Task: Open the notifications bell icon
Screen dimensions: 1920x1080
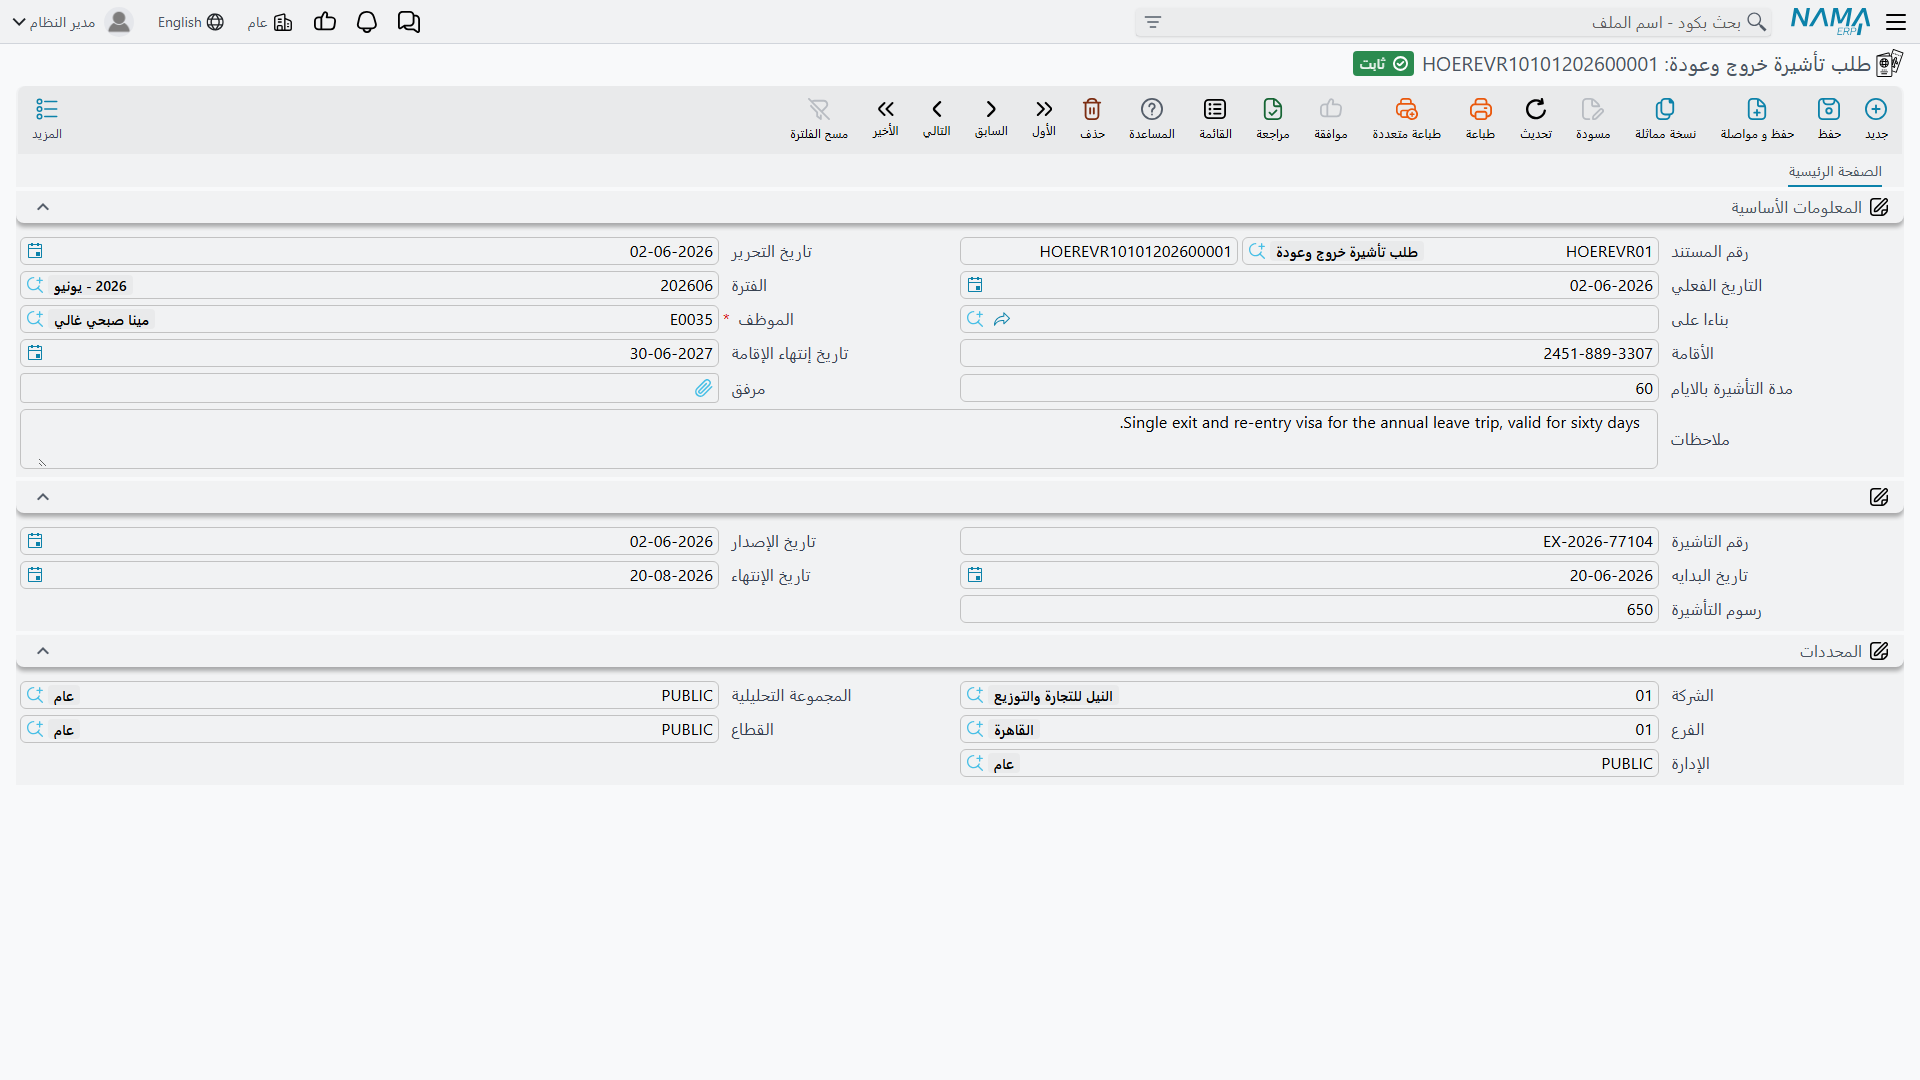Action: [367, 22]
